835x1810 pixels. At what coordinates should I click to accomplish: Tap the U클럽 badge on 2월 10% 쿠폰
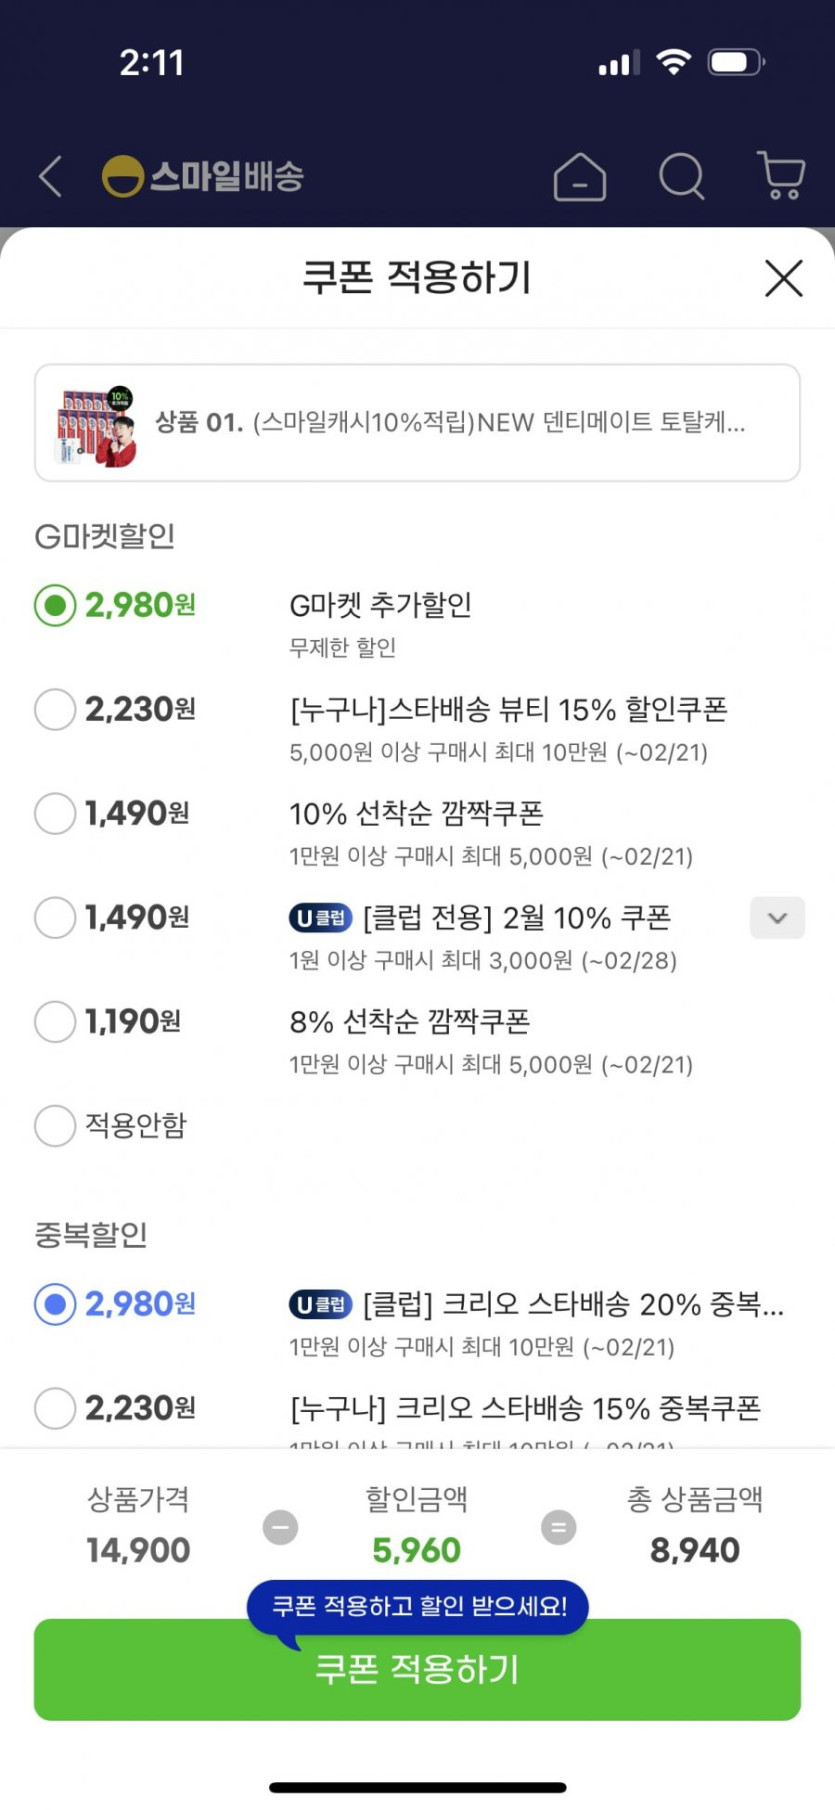click(320, 917)
